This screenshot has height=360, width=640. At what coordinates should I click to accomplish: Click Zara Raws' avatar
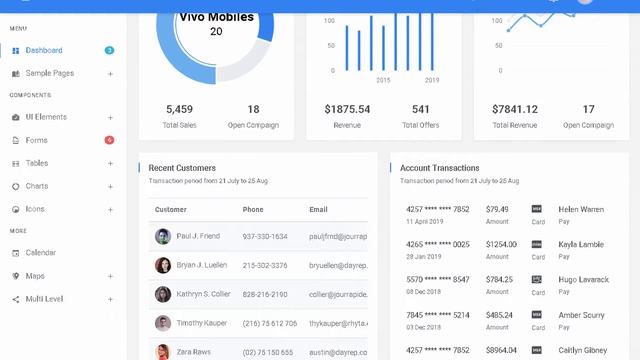(x=163, y=352)
